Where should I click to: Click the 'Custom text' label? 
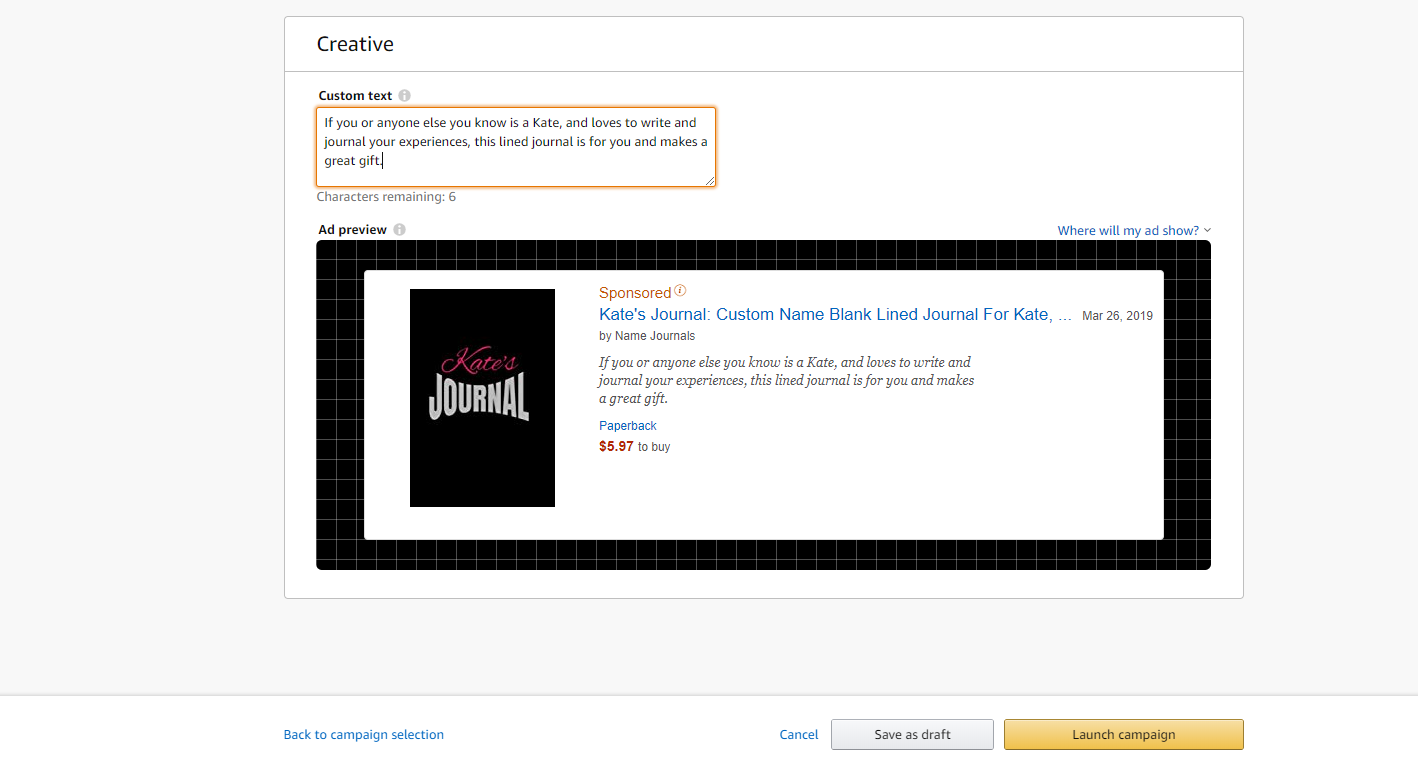(x=355, y=96)
